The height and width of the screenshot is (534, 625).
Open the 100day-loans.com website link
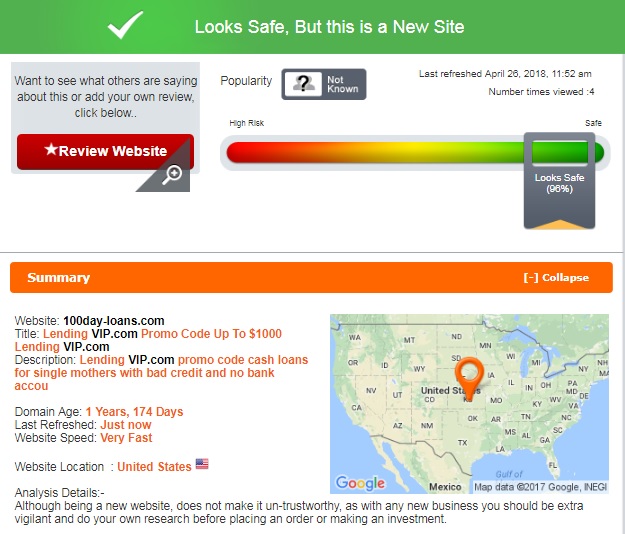click(x=114, y=321)
